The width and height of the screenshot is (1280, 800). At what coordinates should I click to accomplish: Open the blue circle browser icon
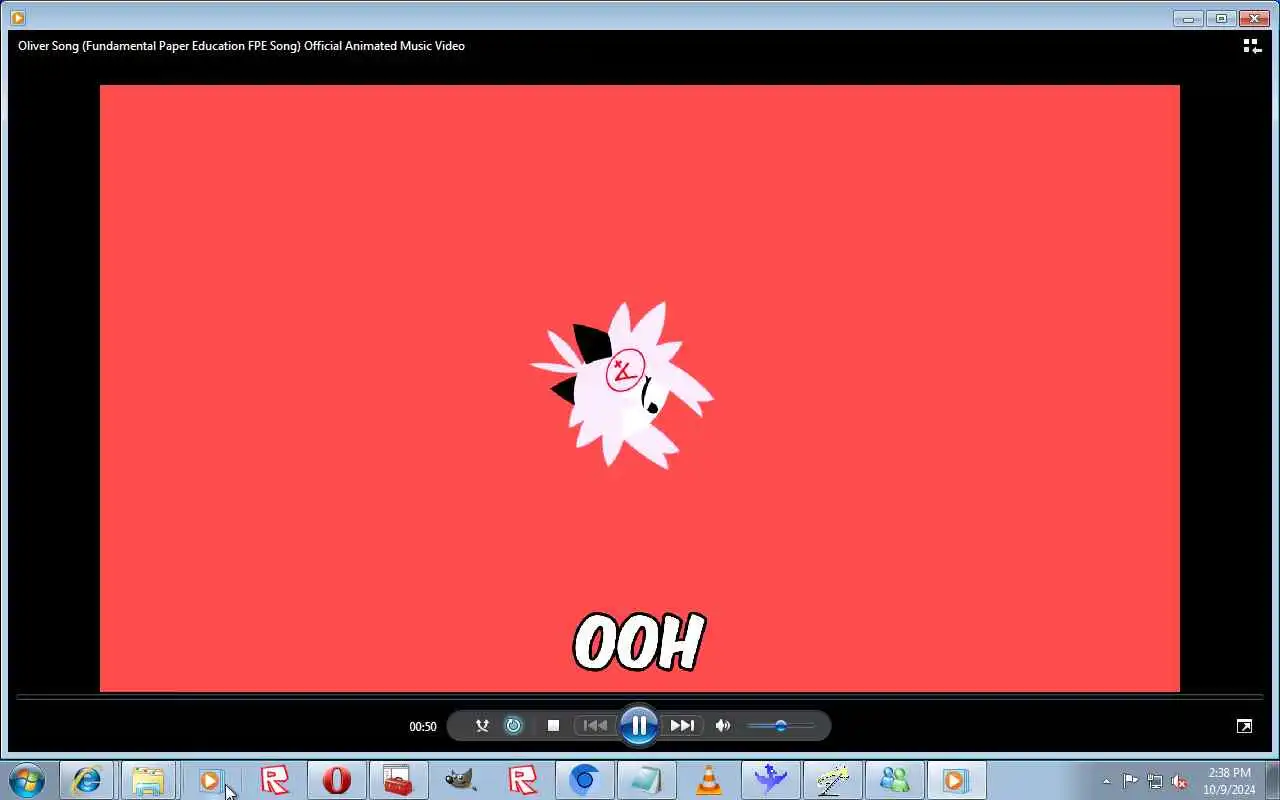[584, 780]
